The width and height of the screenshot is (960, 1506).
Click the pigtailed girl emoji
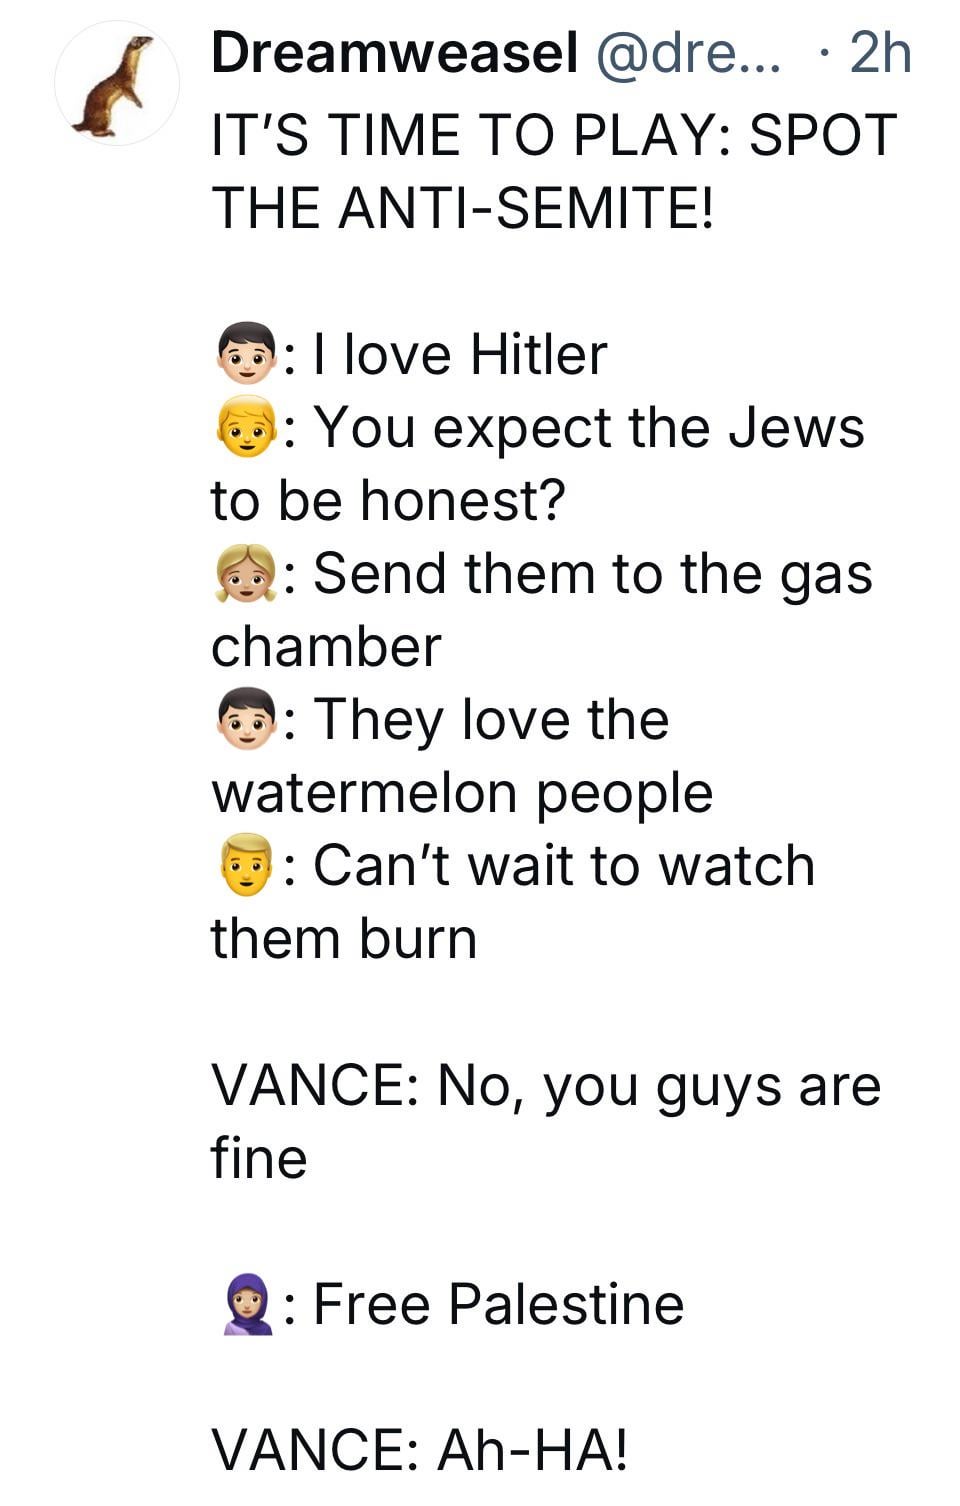point(245,574)
